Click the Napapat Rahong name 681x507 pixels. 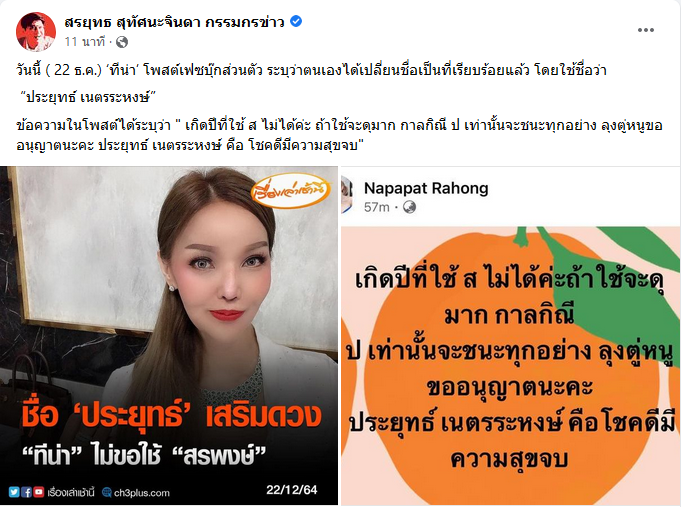click(x=426, y=188)
